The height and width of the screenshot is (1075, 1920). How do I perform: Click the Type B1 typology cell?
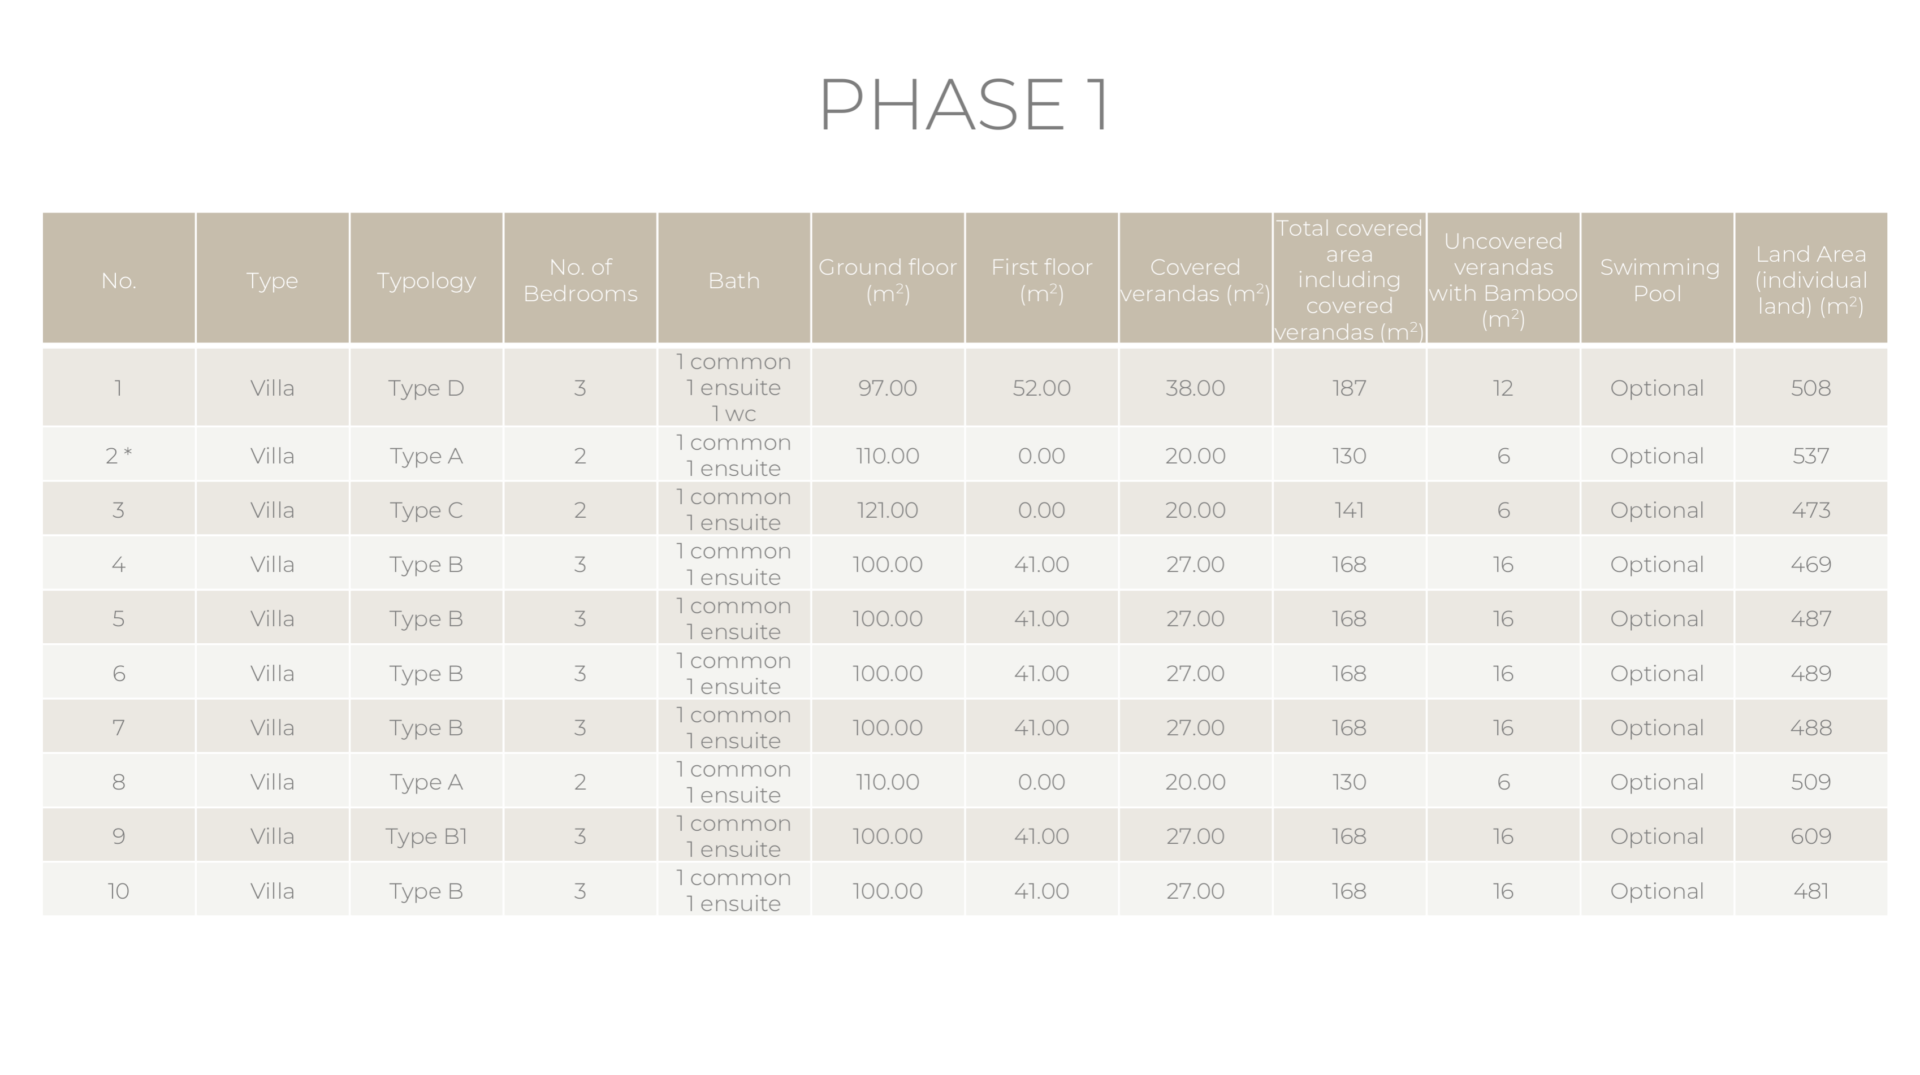click(426, 837)
